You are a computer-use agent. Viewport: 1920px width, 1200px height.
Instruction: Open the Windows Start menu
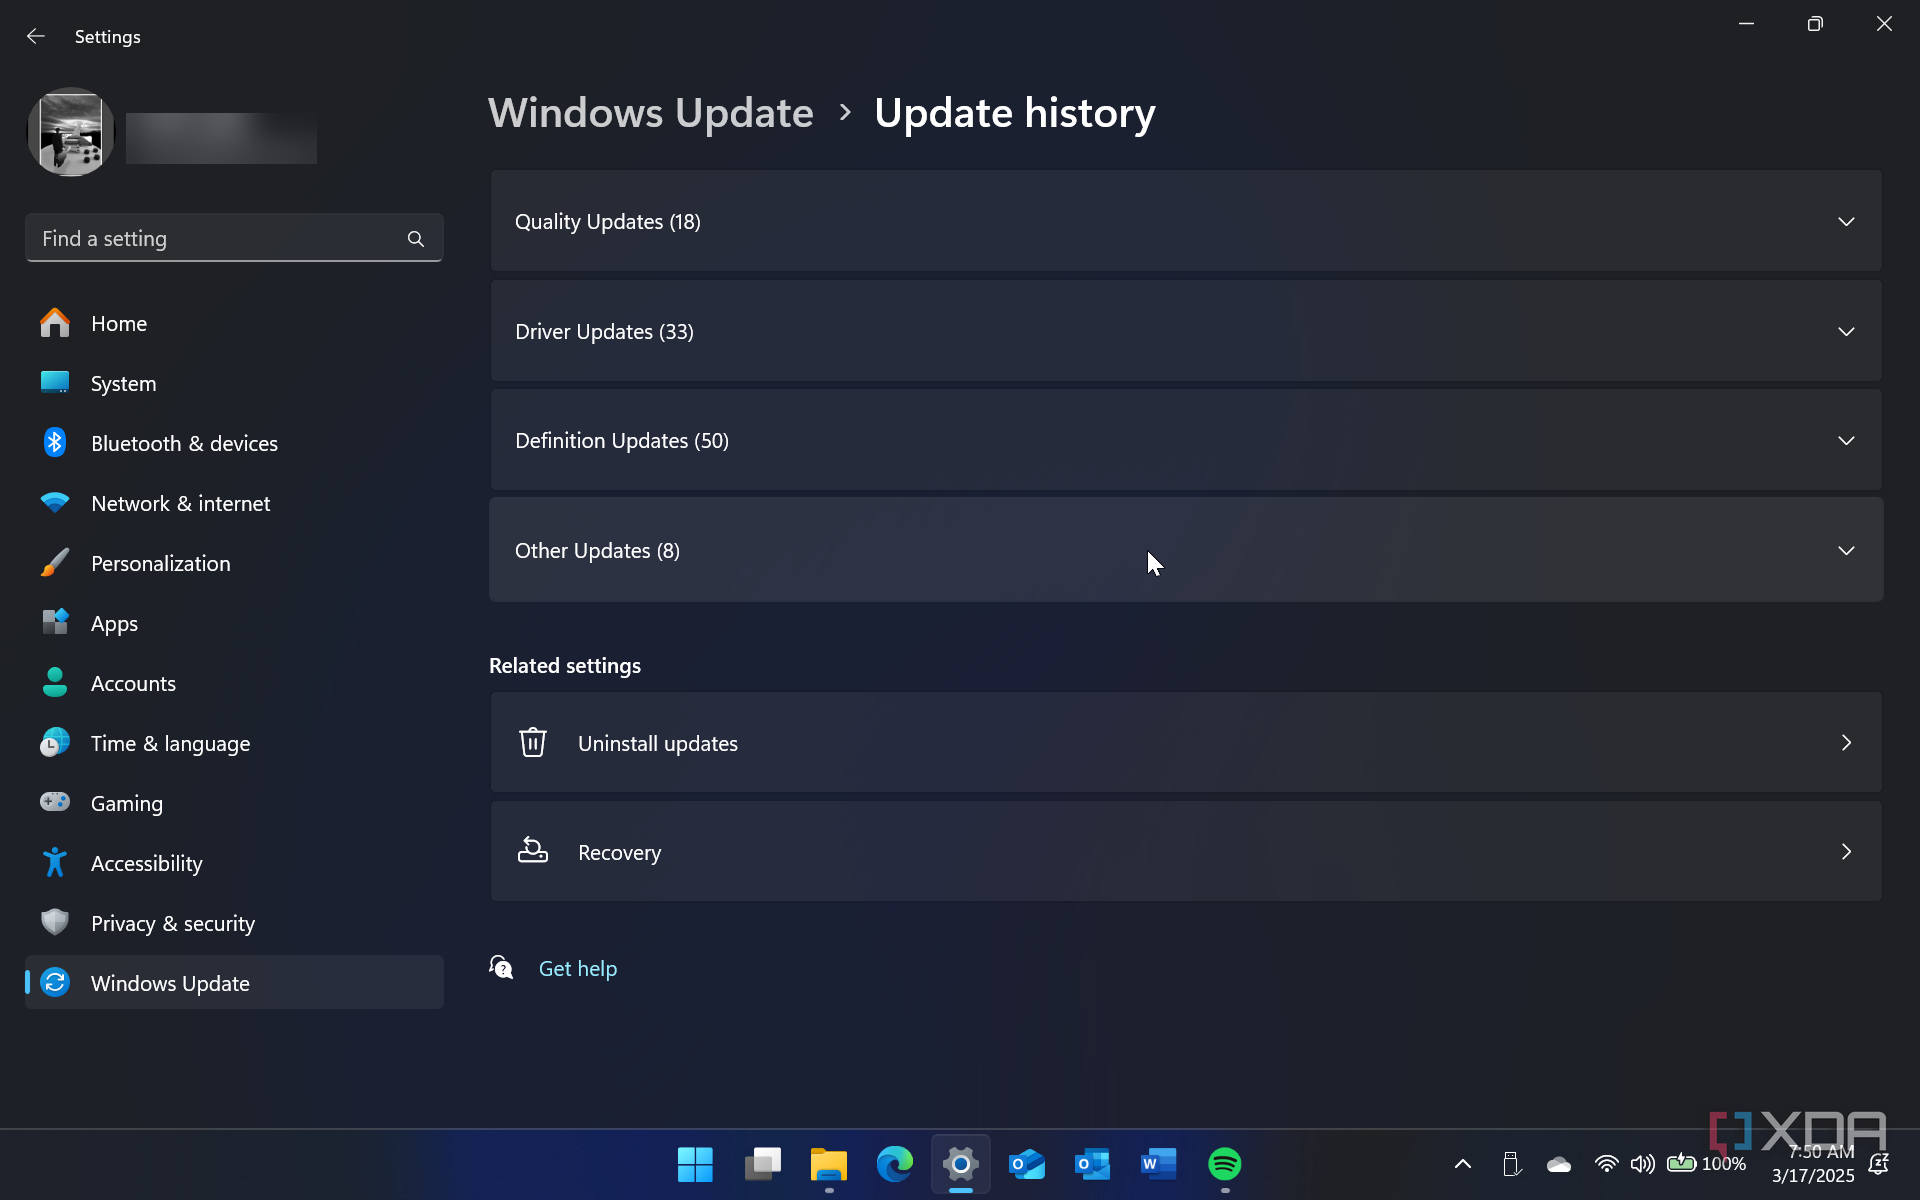[695, 1164]
